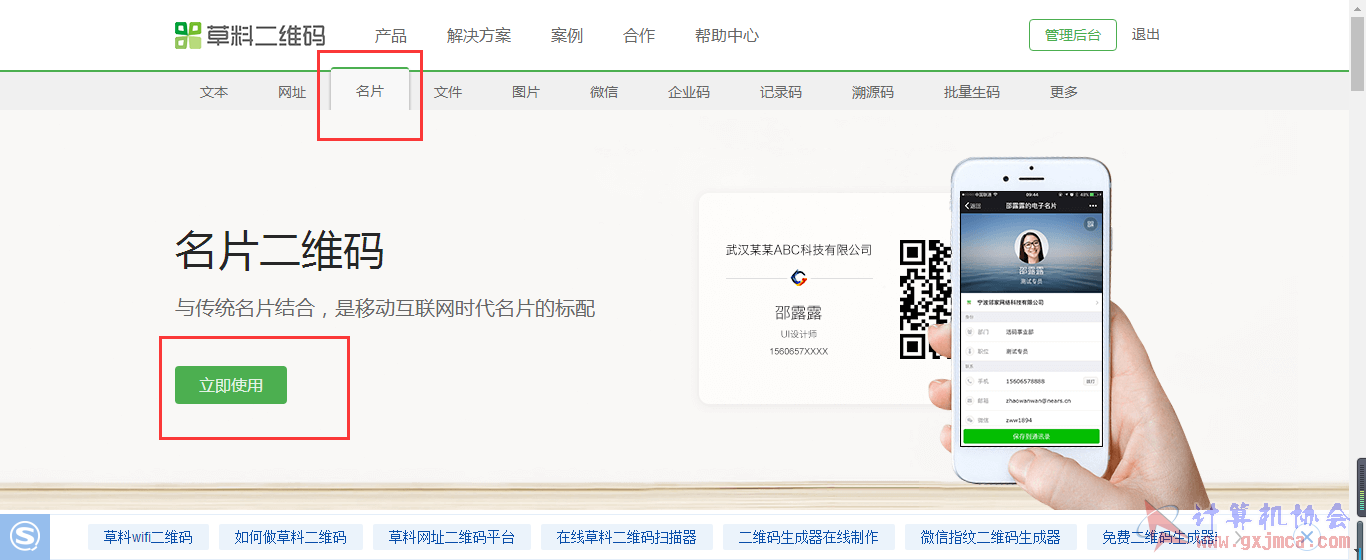Click the 保存到通讯录 button on phone

(1031, 436)
